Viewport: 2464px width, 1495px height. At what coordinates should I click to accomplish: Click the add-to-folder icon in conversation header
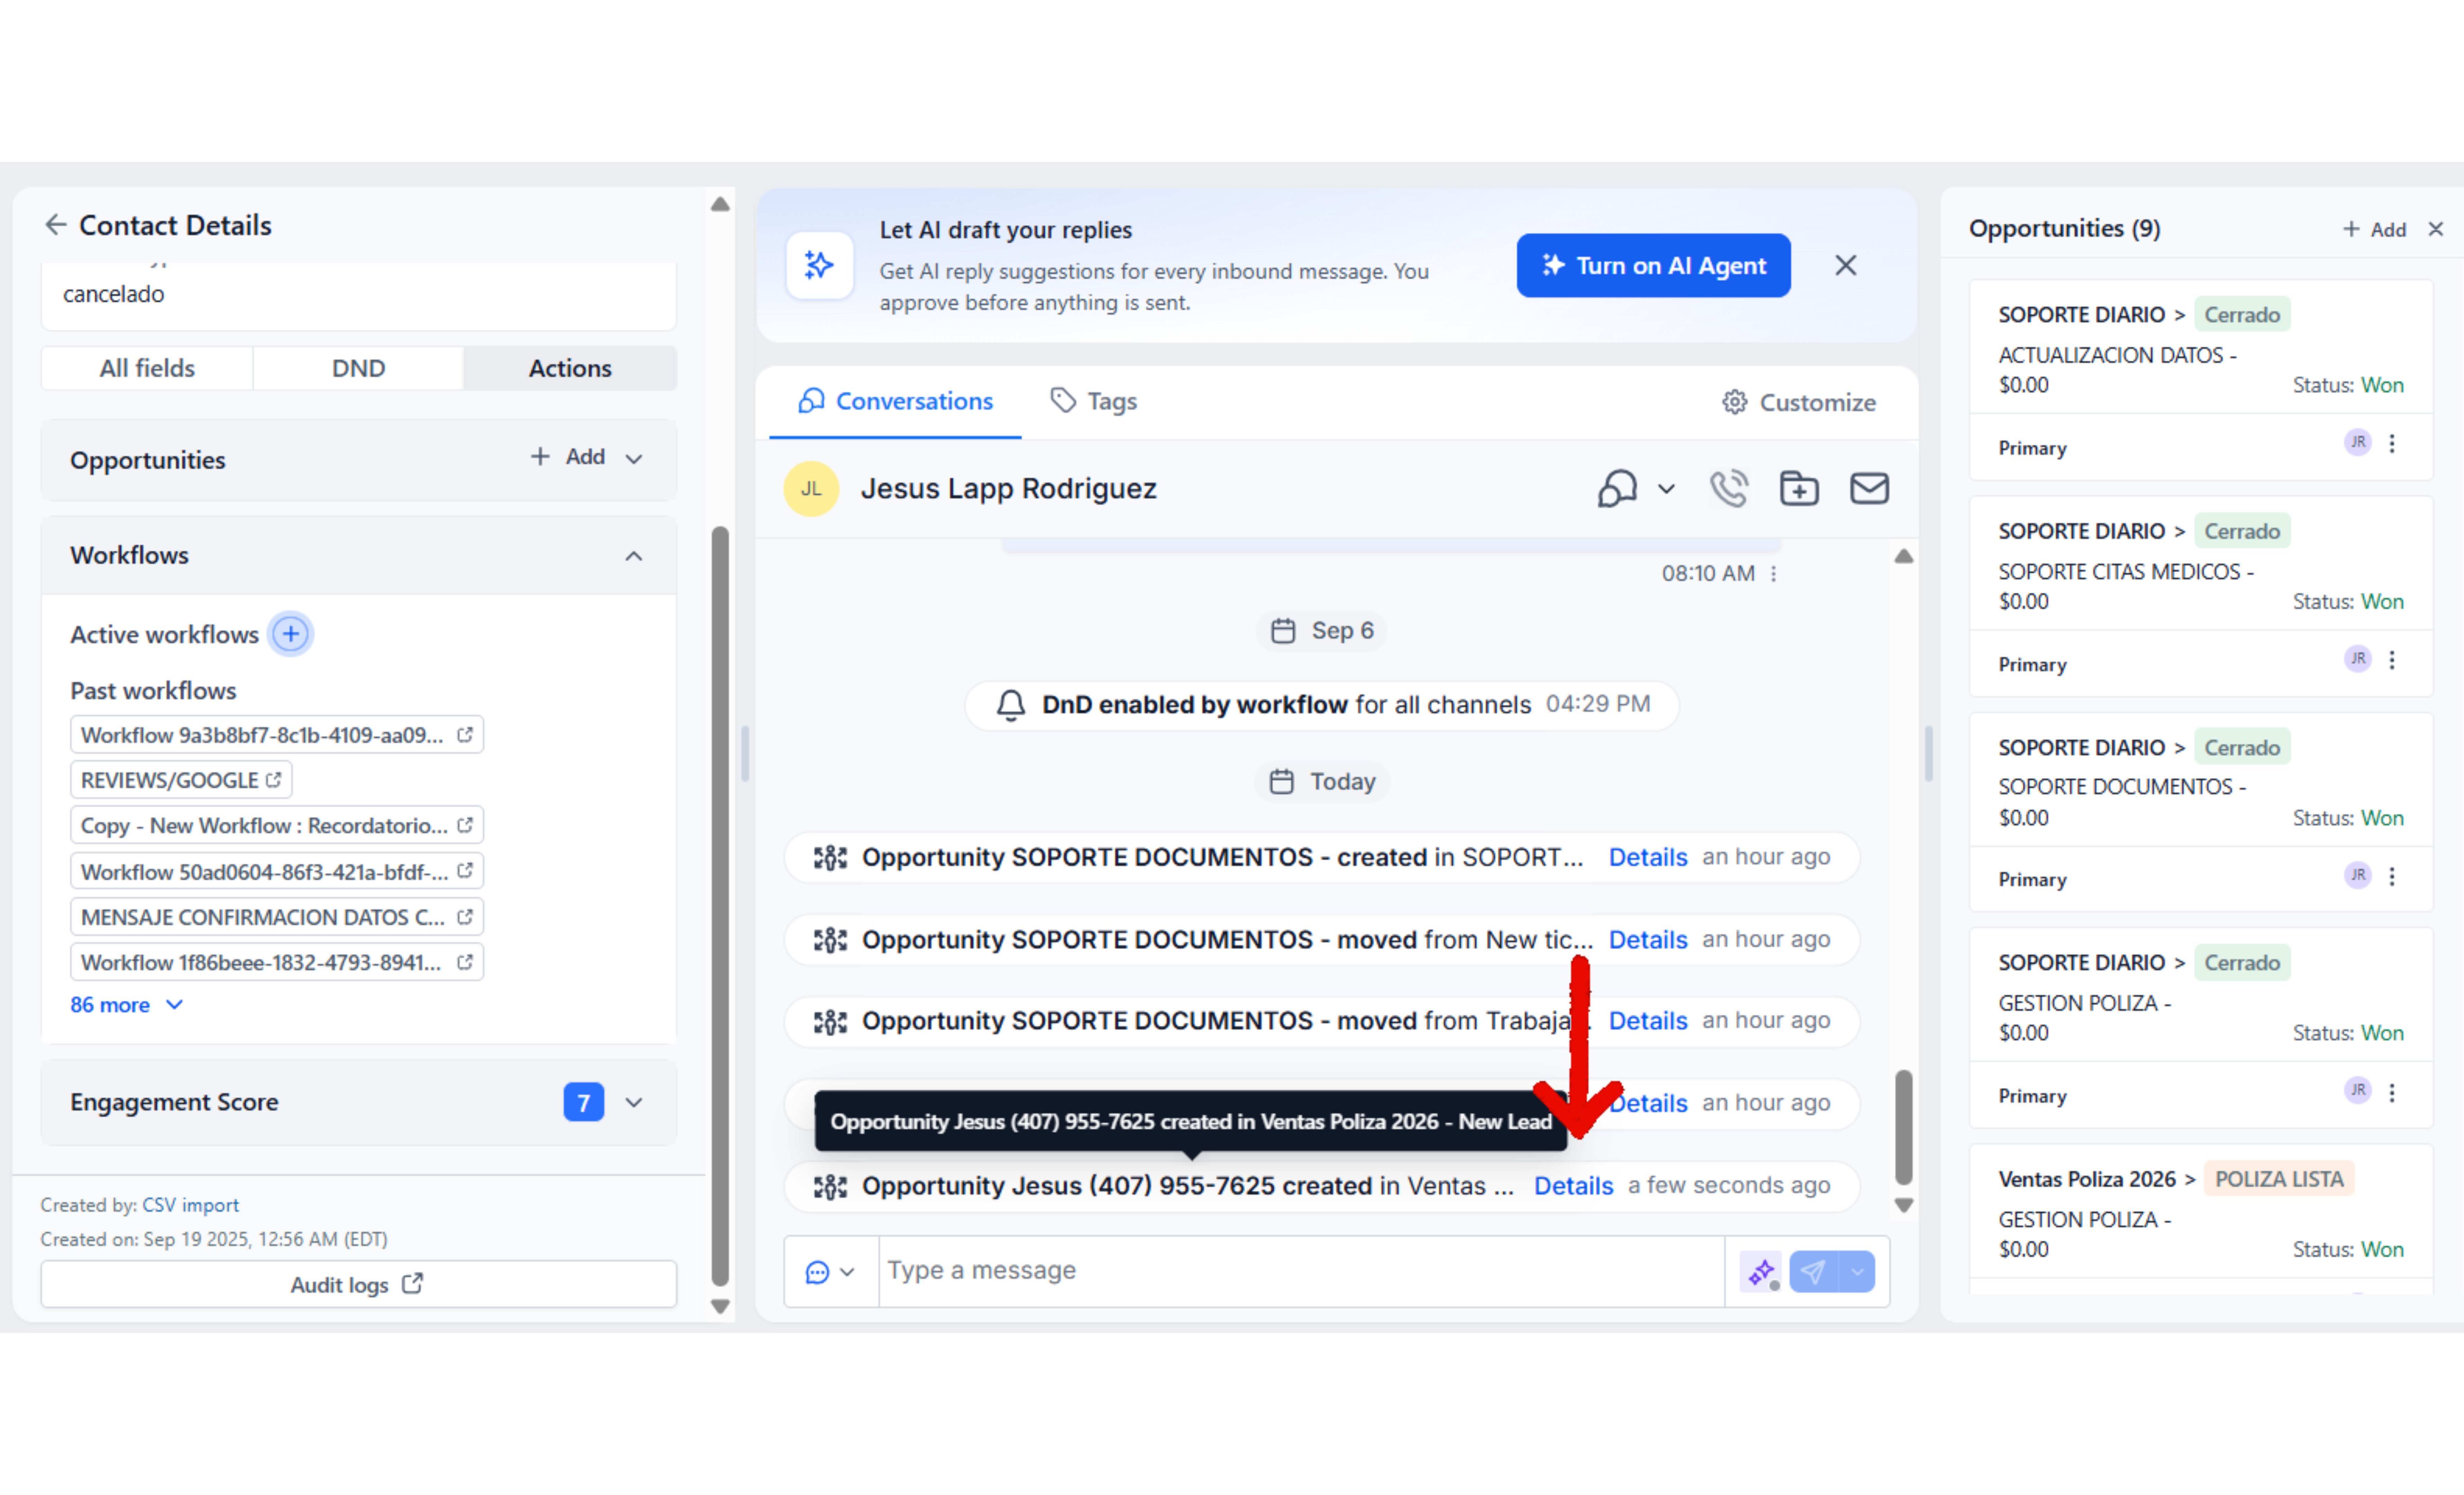pos(1799,489)
